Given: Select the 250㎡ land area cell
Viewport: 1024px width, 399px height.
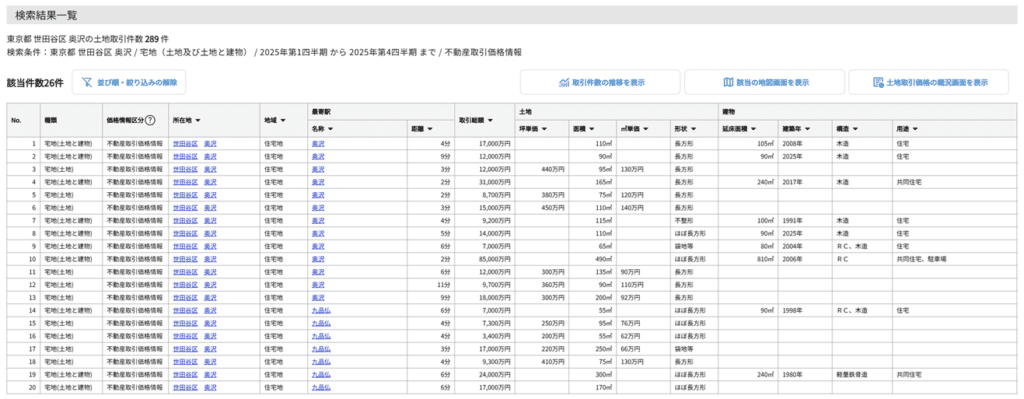Looking at the screenshot, I should tap(592, 349).
